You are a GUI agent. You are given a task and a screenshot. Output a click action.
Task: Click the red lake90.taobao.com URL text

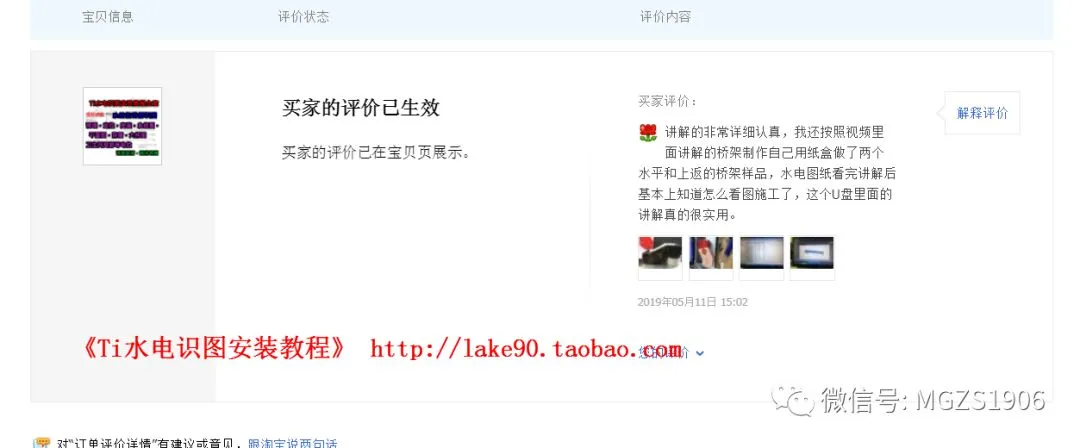click(526, 349)
